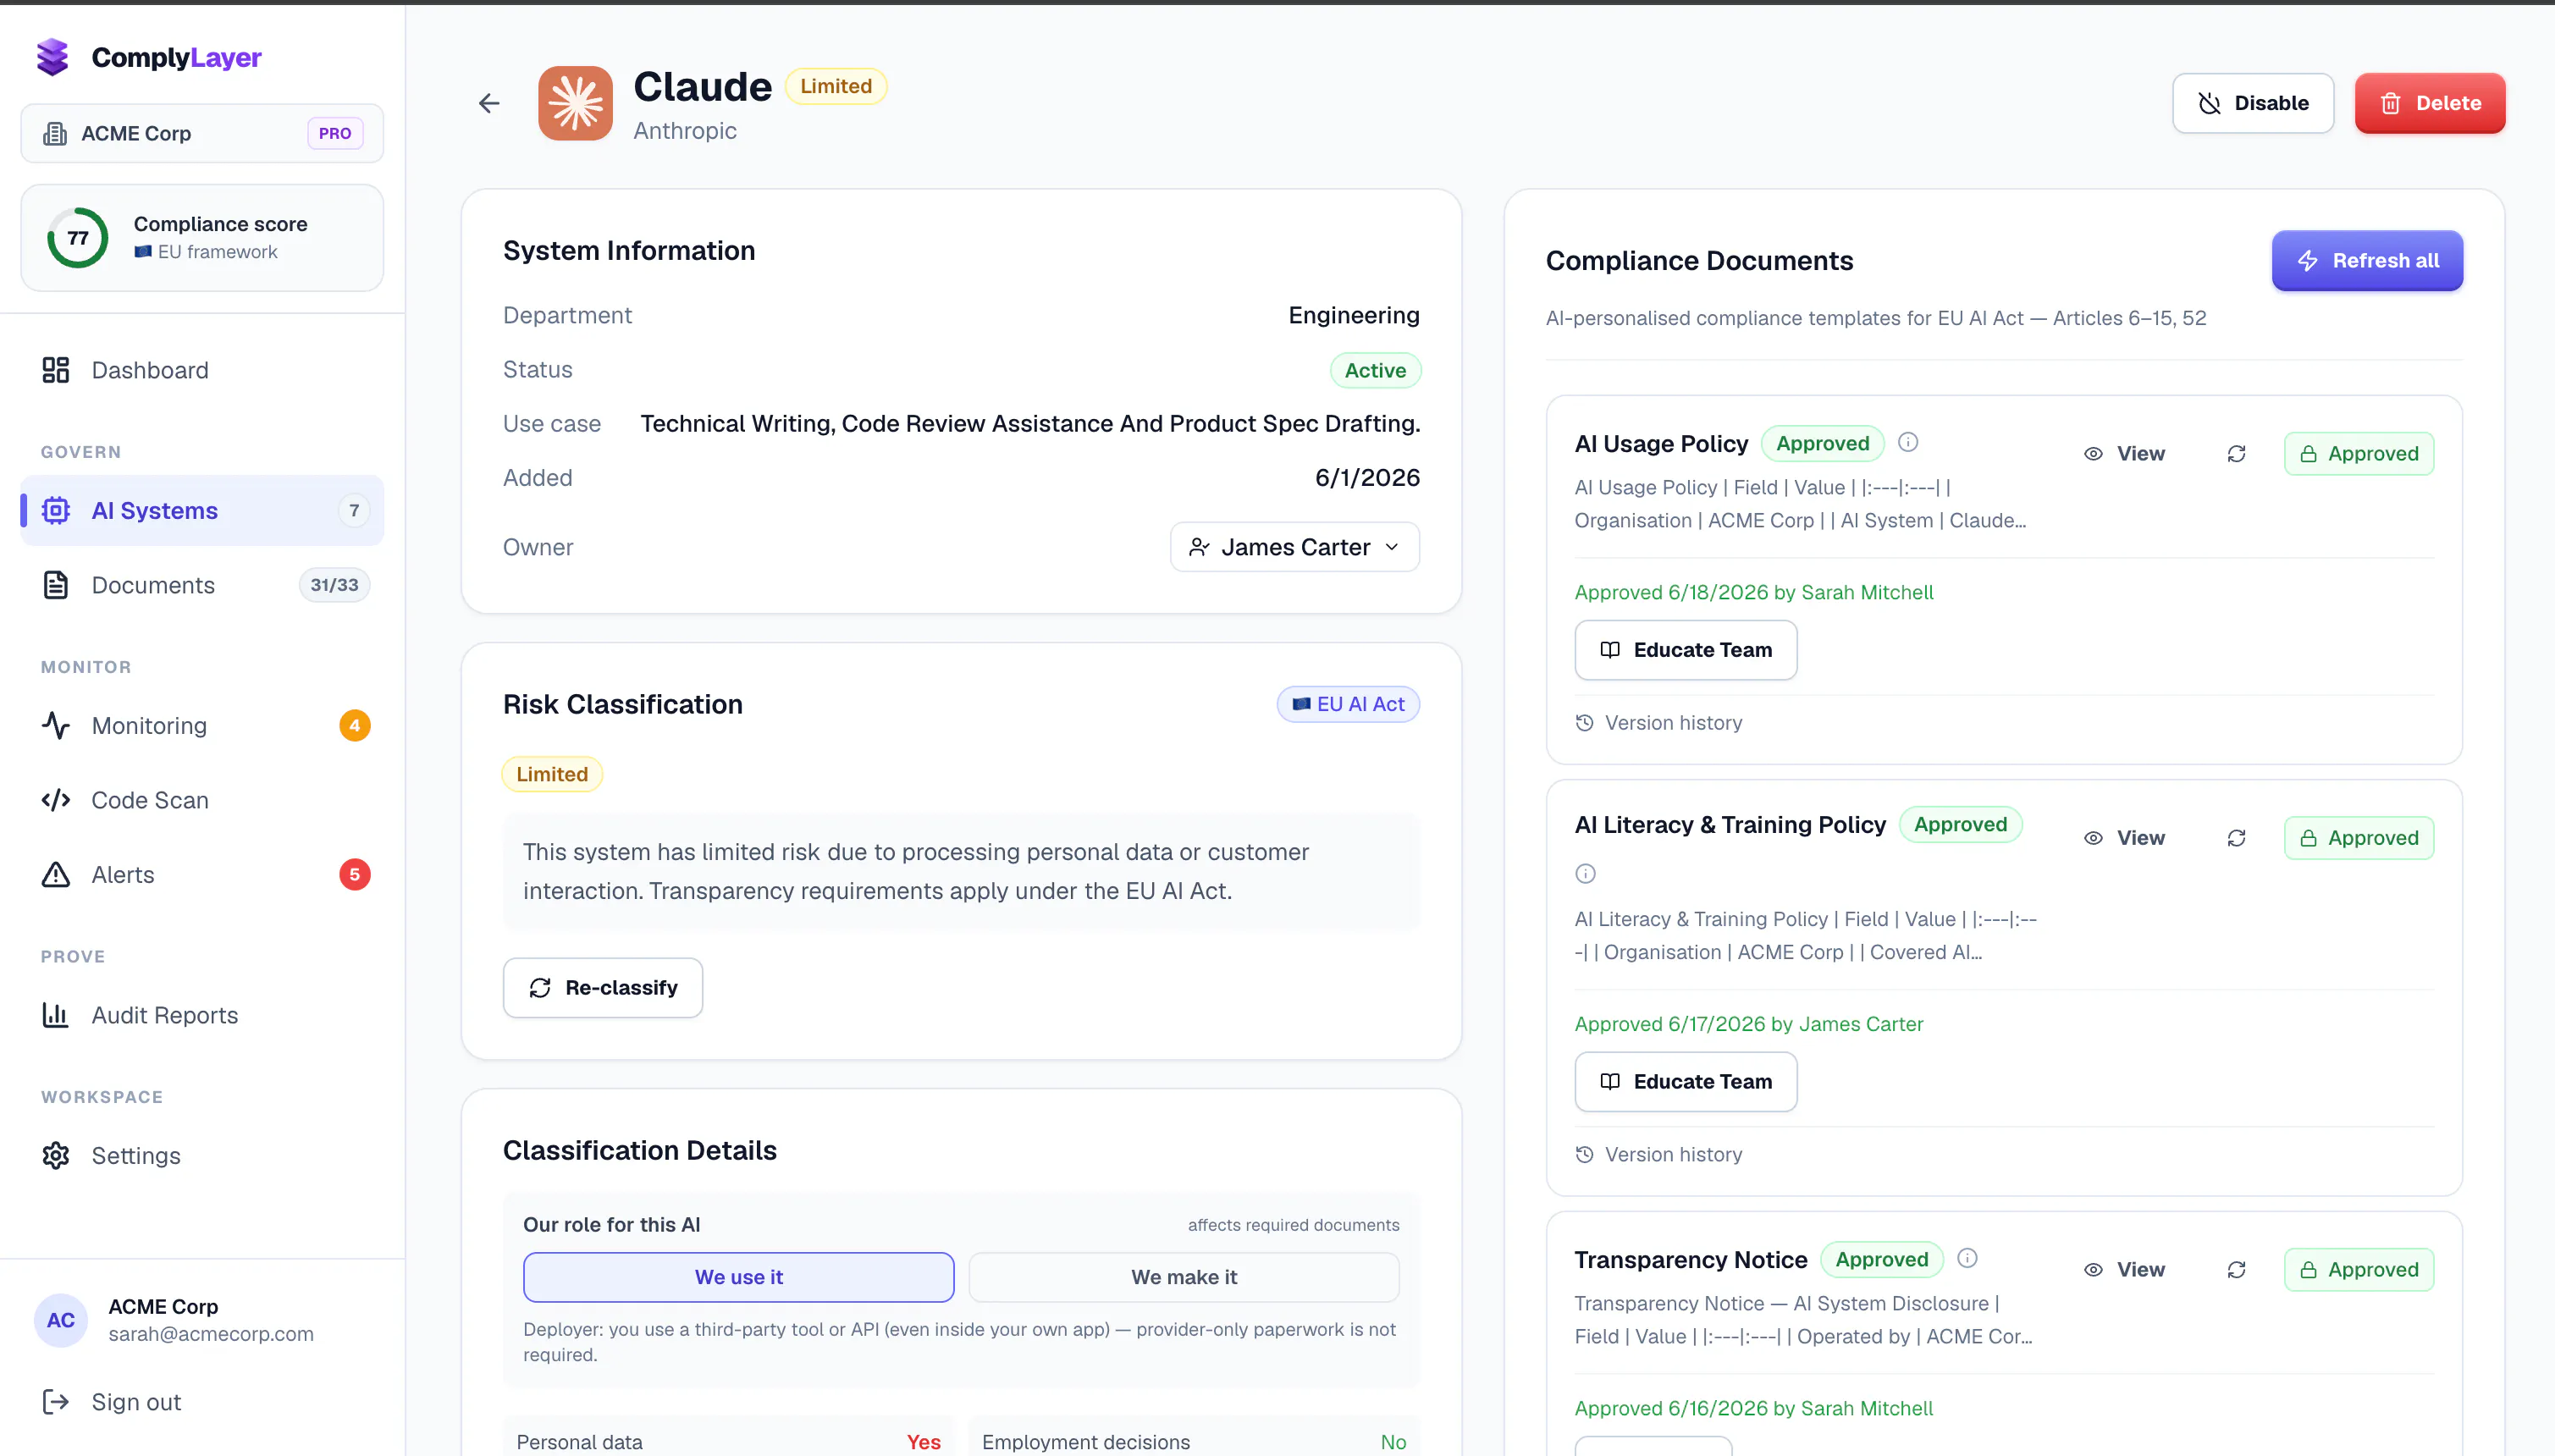Click the Active status badge

(1375, 370)
